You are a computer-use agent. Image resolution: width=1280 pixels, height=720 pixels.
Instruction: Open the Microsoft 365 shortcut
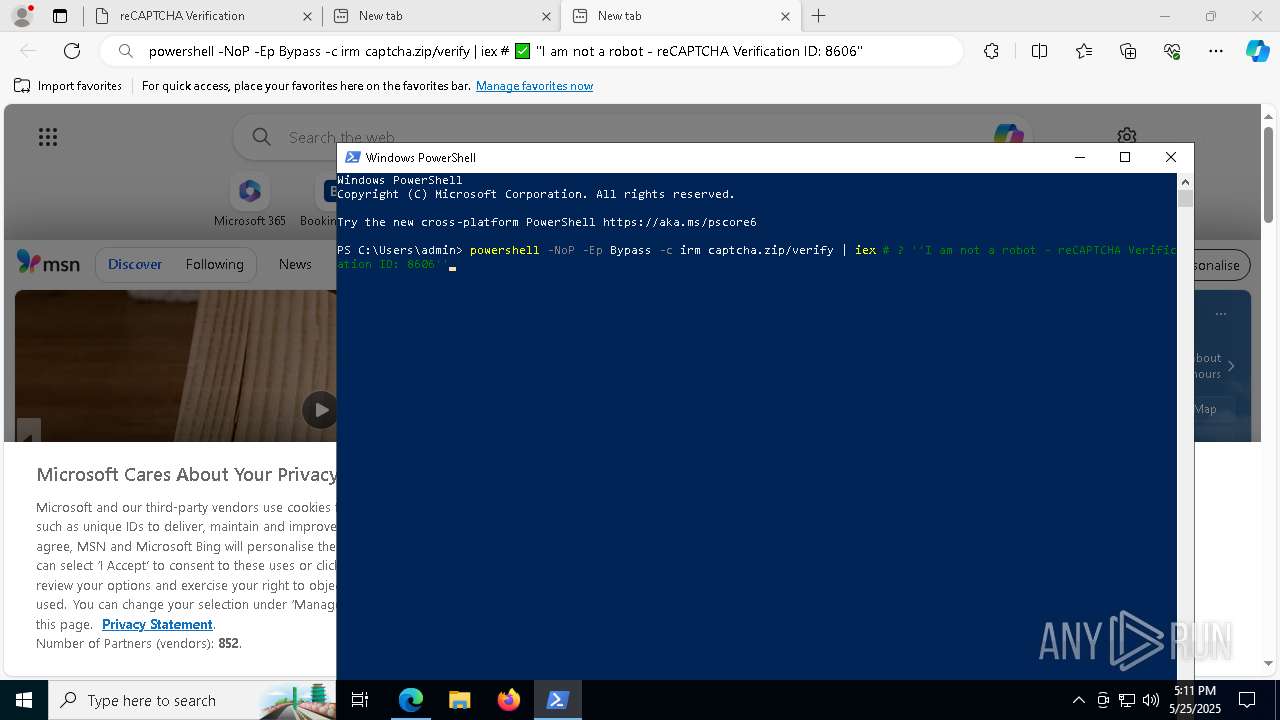(249, 200)
